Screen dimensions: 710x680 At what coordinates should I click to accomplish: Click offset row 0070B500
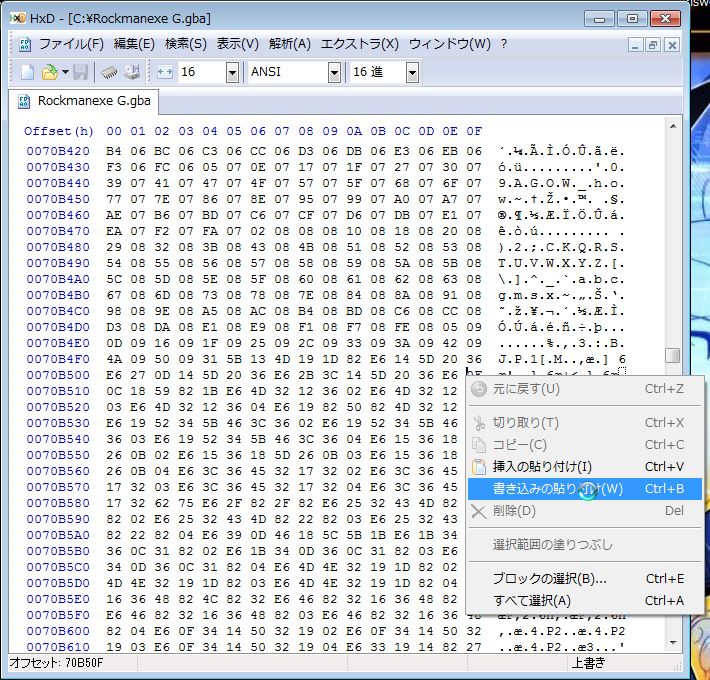point(58,375)
